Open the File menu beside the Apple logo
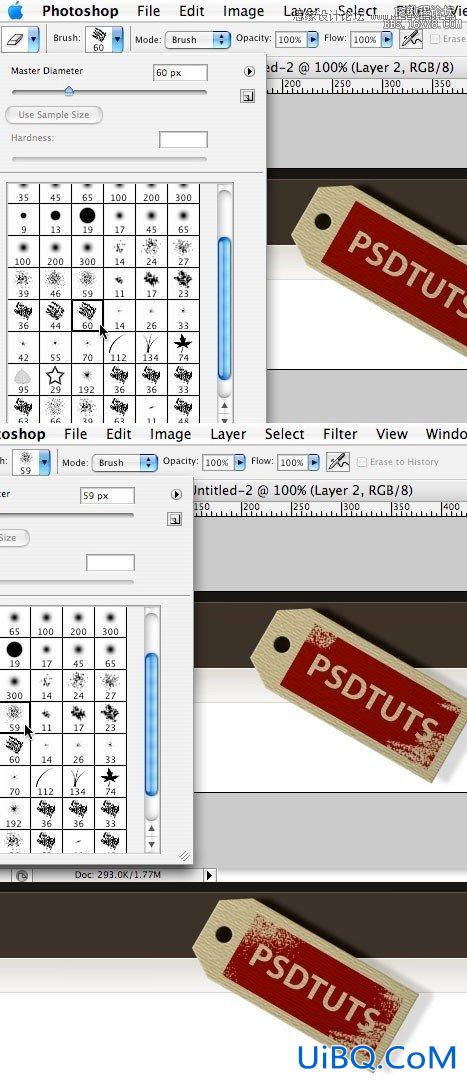Image resolution: width=467 pixels, height=1082 pixels. (x=148, y=11)
